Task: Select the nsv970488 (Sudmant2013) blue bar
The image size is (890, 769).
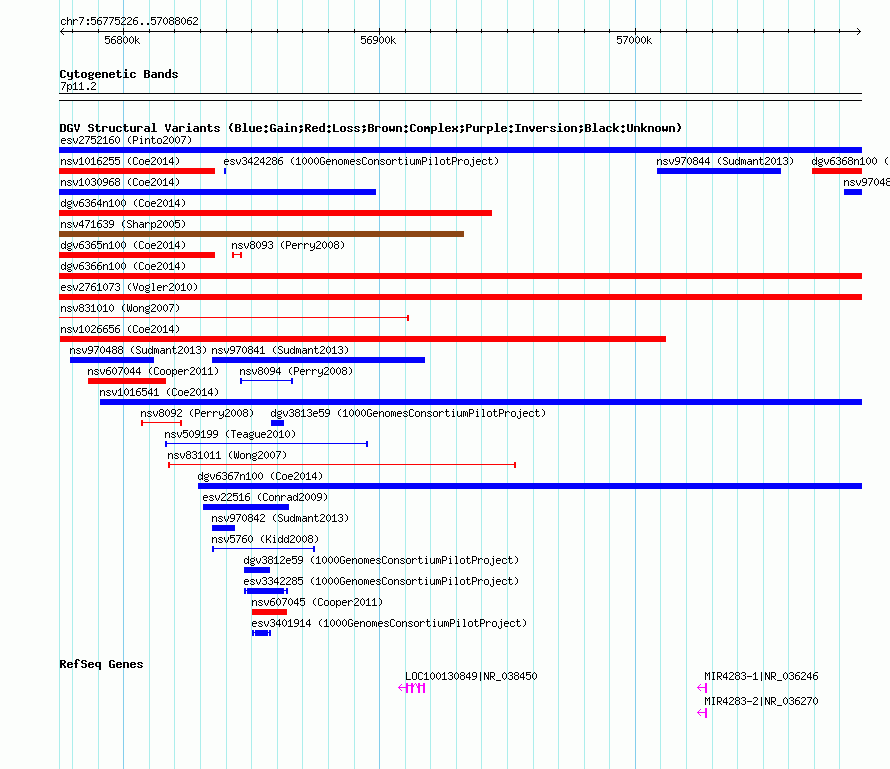Action: (112, 360)
